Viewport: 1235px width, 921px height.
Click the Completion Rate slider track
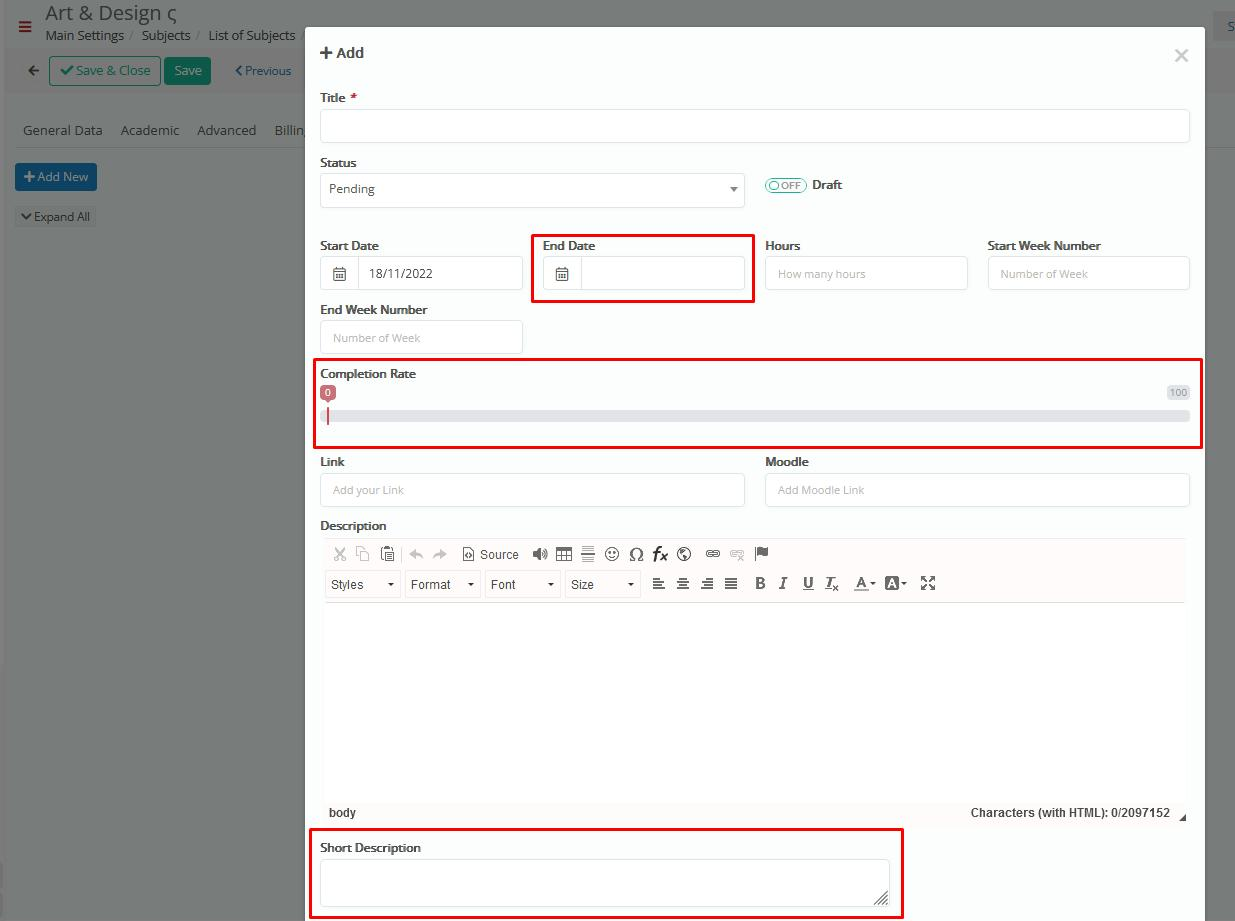click(755, 416)
